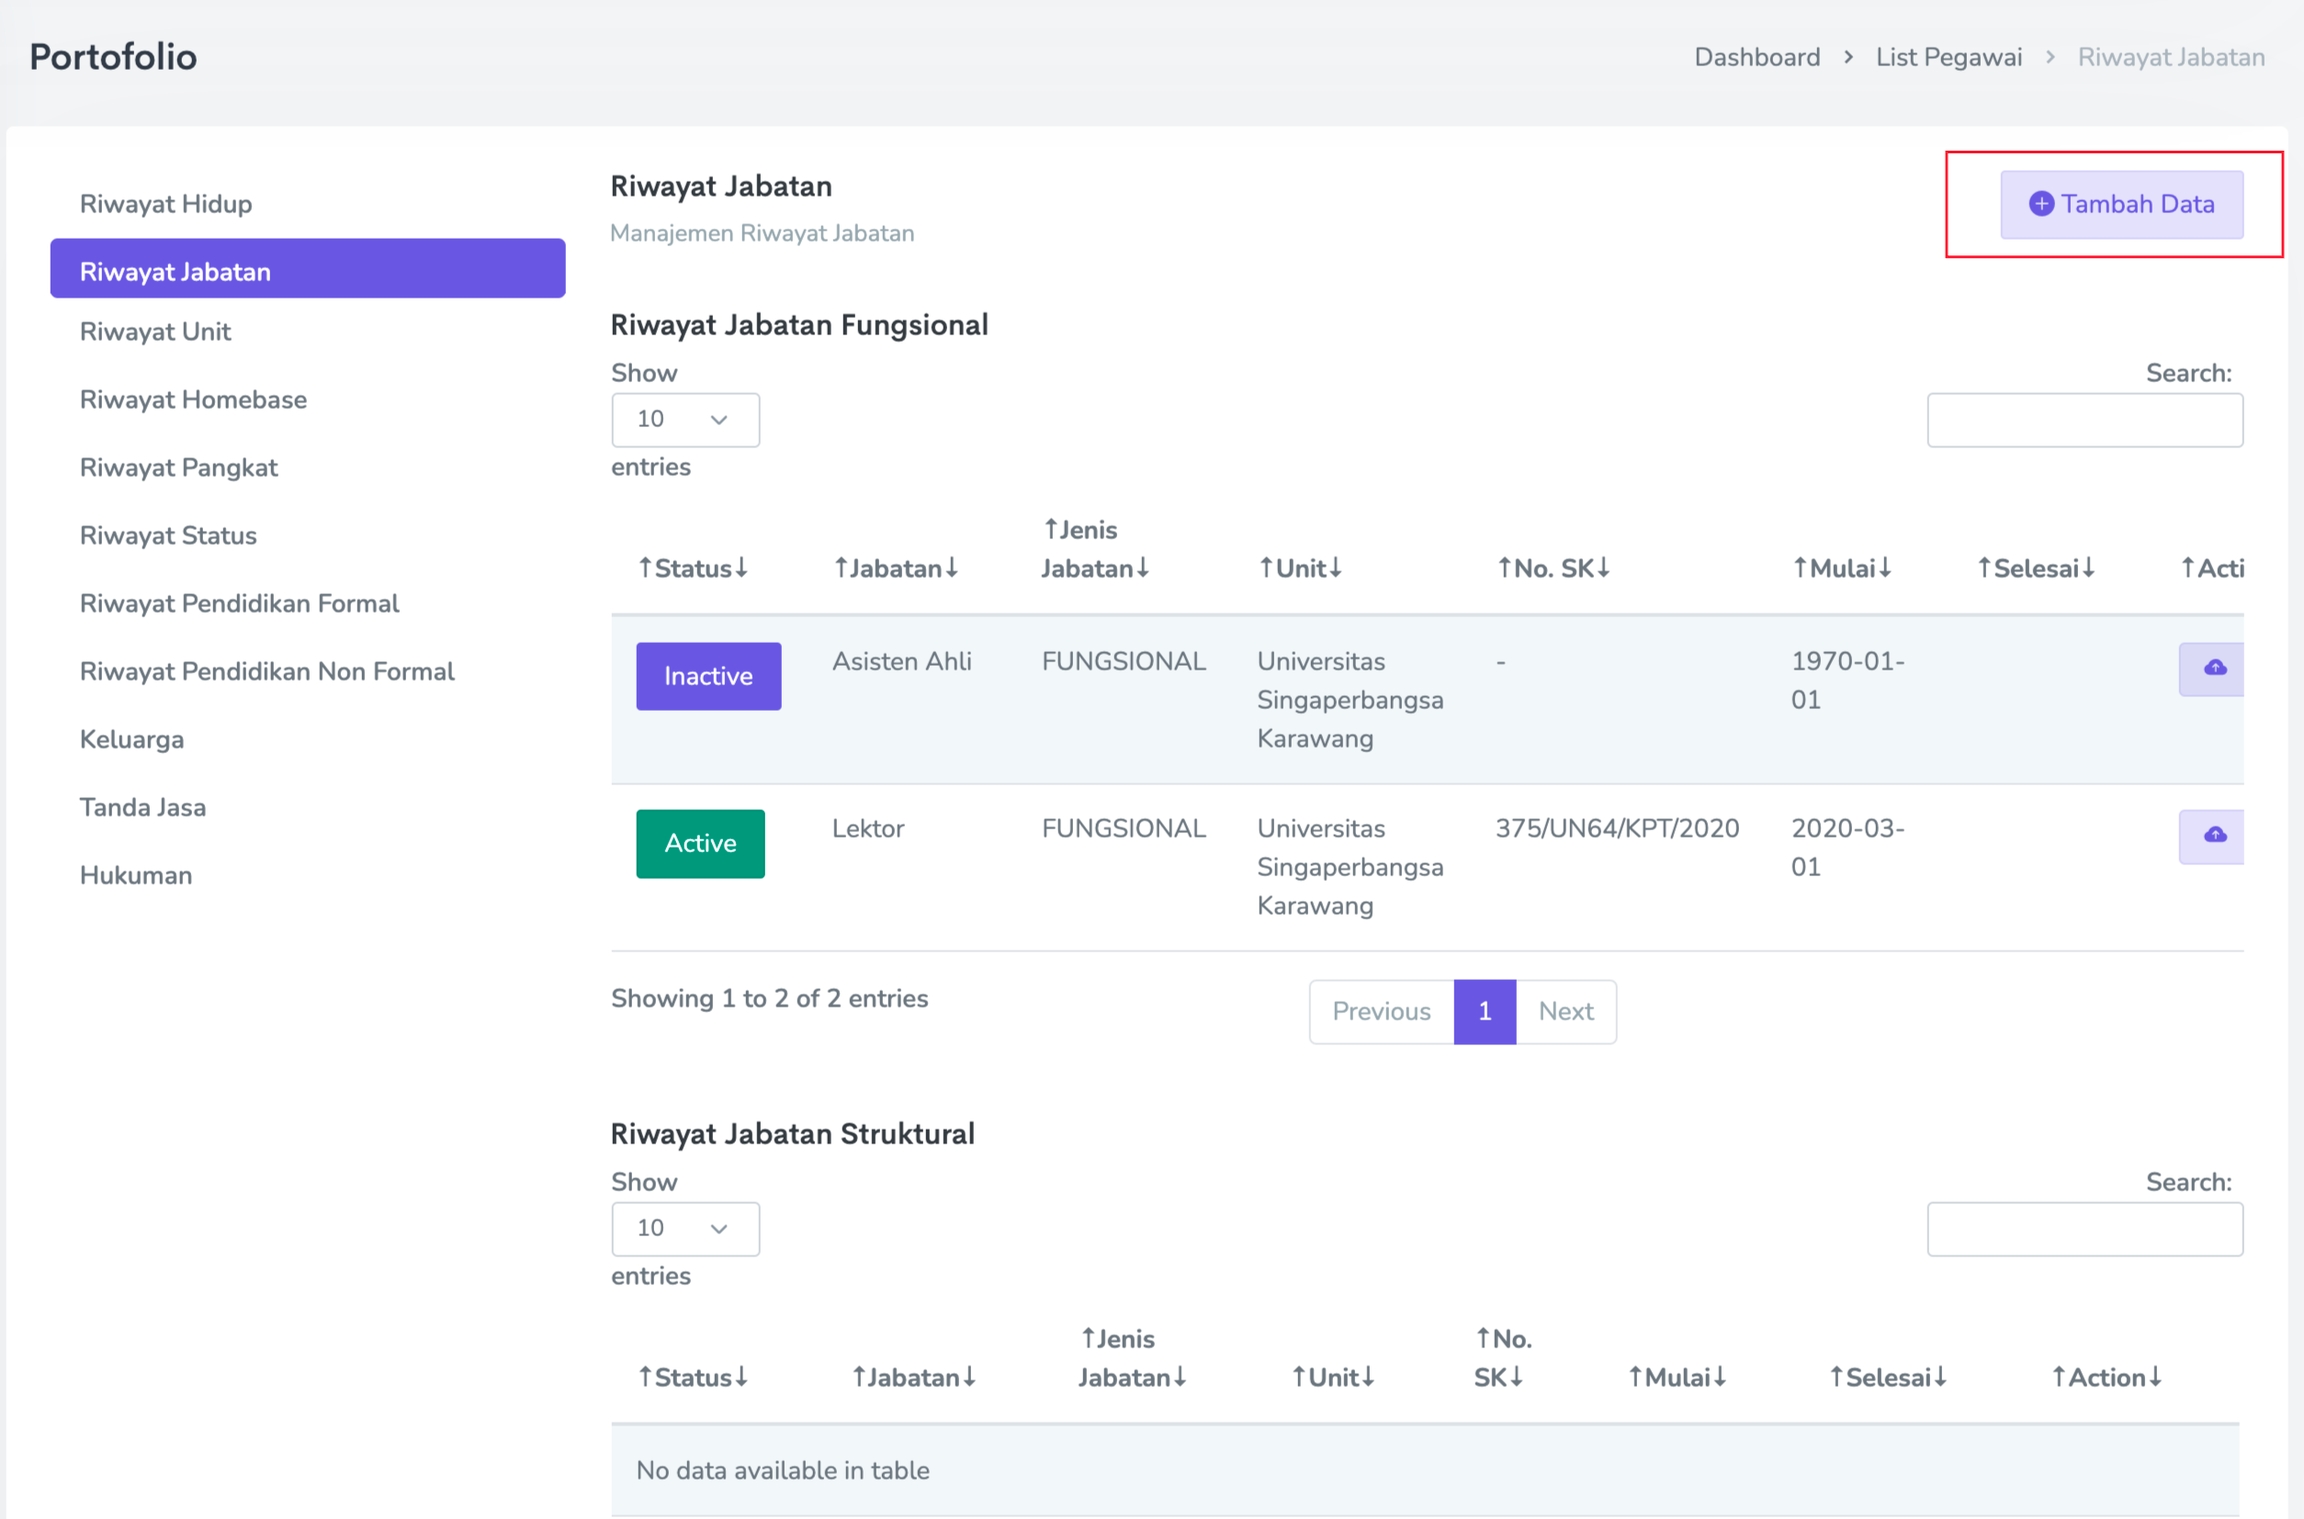Image resolution: width=2304 pixels, height=1519 pixels.
Task: Sort Struktural table by Selesai column
Action: 1887,1377
